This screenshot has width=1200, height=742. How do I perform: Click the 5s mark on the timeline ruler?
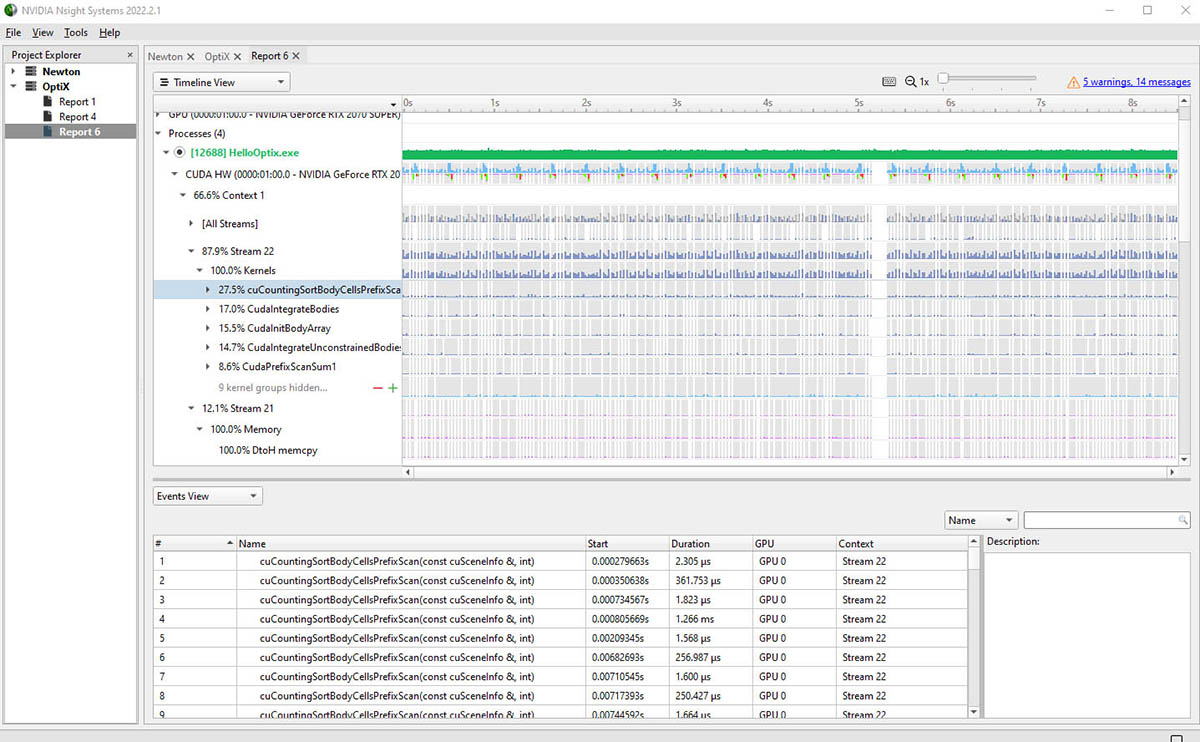click(x=858, y=103)
